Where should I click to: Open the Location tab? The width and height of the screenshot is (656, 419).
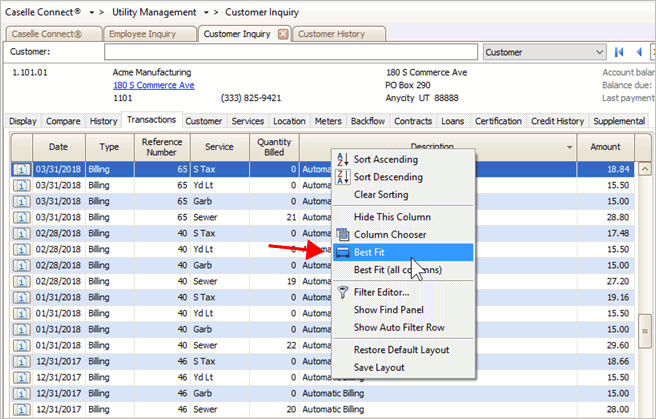pos(289,121)
